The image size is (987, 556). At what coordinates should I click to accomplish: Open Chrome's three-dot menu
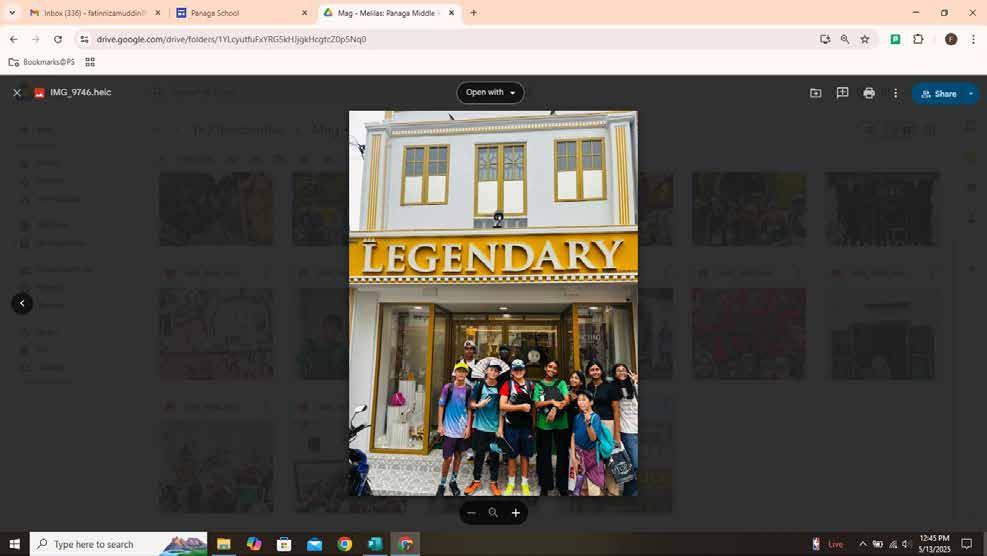(x=973, y=39)
